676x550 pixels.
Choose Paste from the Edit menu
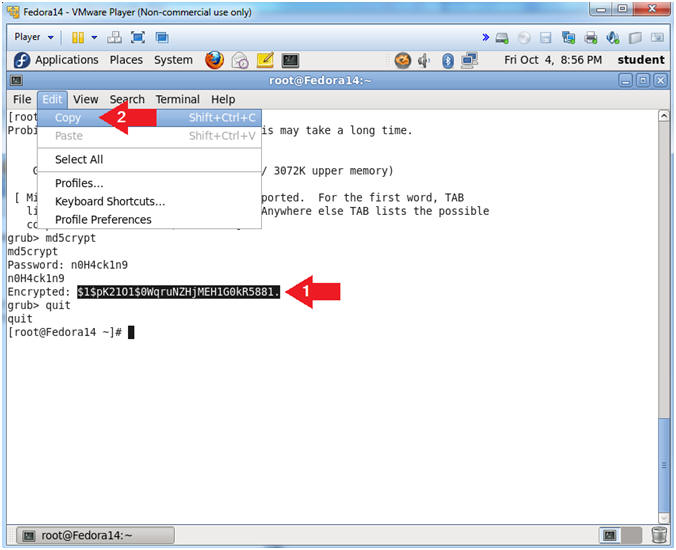149,136
